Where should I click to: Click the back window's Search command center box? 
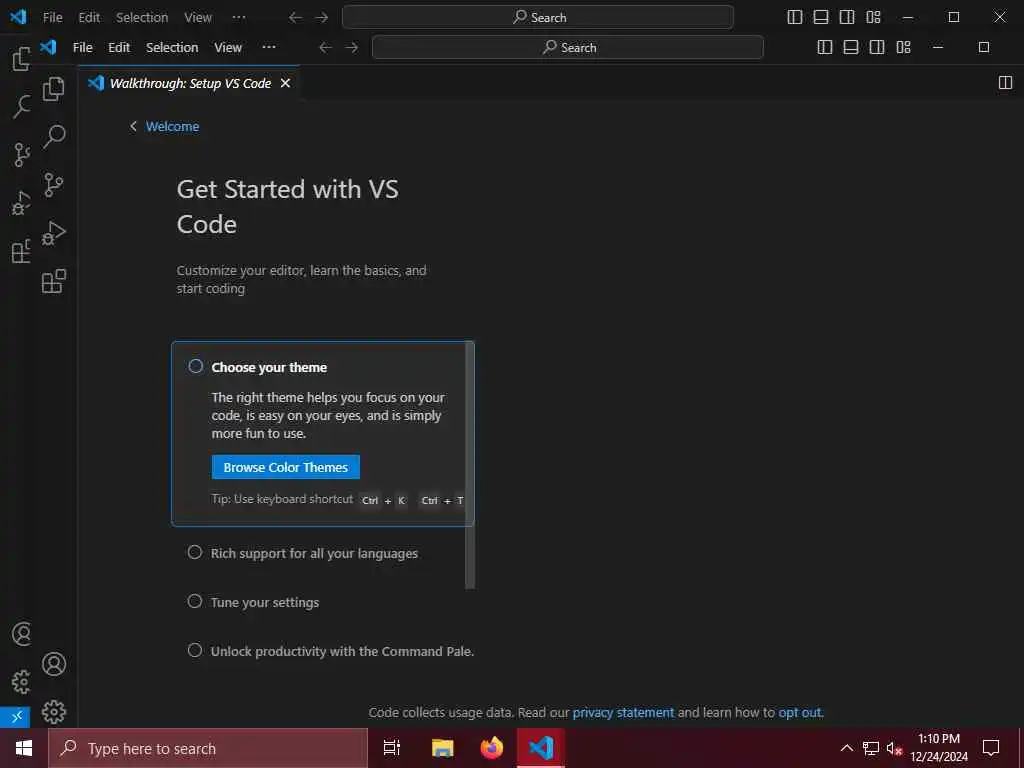(537, 18)
